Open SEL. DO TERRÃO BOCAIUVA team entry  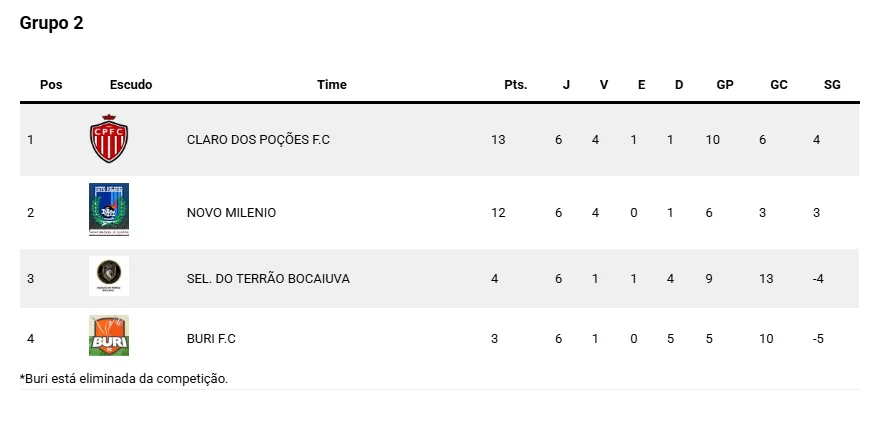point(268,279)
